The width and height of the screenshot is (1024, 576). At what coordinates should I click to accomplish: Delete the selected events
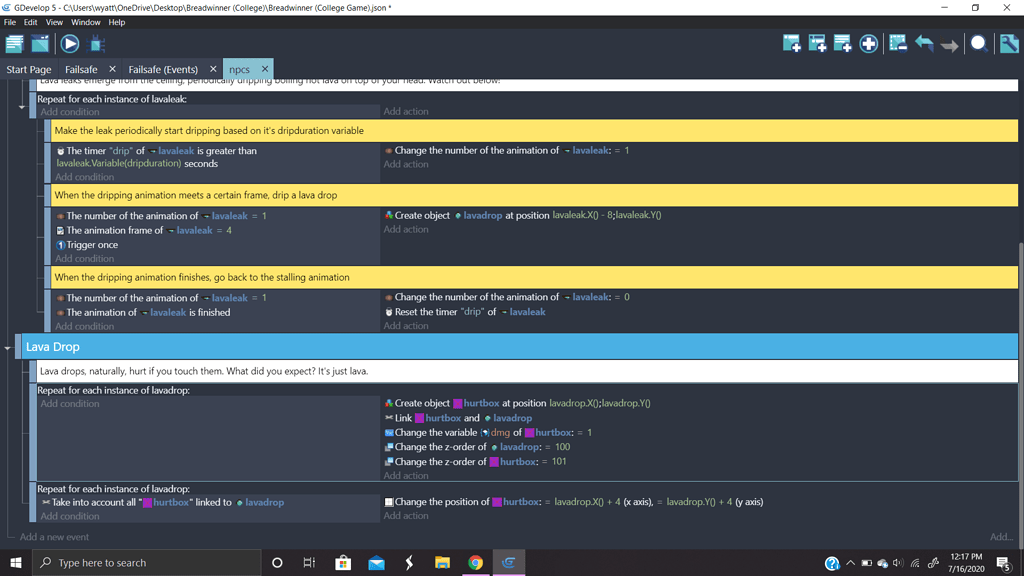pyautogui.click(x=898, y=43)
